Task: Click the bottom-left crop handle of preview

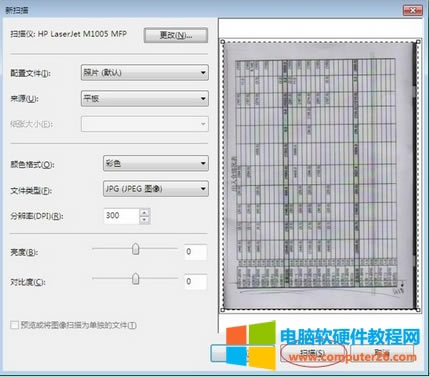Action: coord(223,310)
